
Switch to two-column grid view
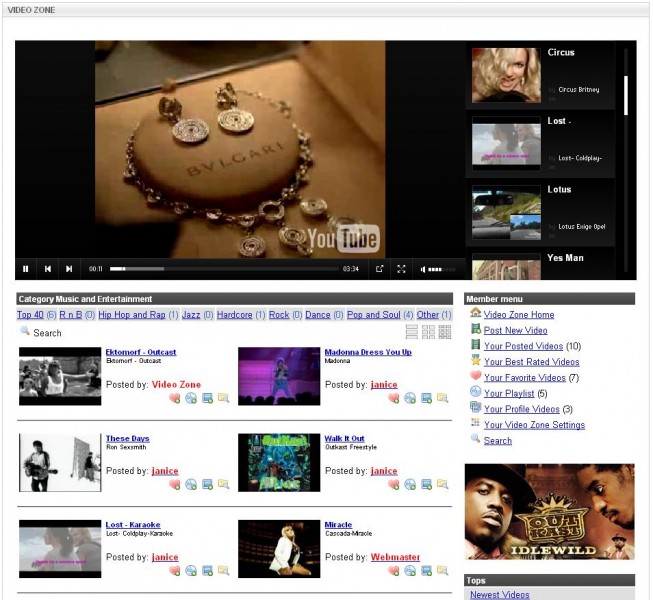pos(428,332)
